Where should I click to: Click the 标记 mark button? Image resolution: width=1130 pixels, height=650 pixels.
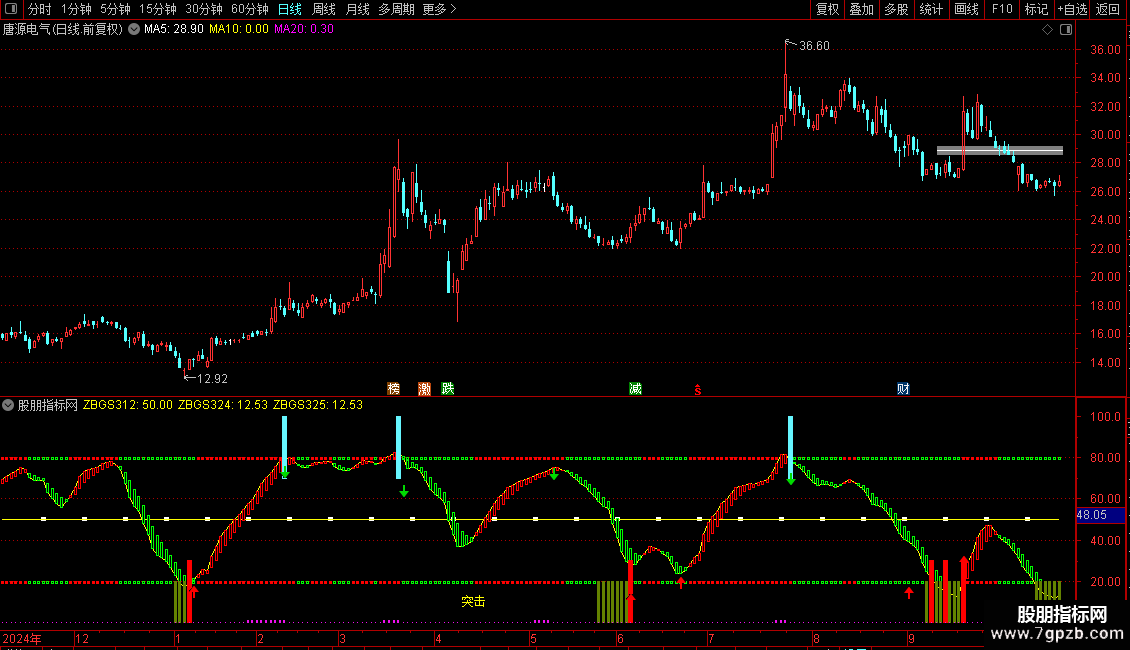[1036, 9]
